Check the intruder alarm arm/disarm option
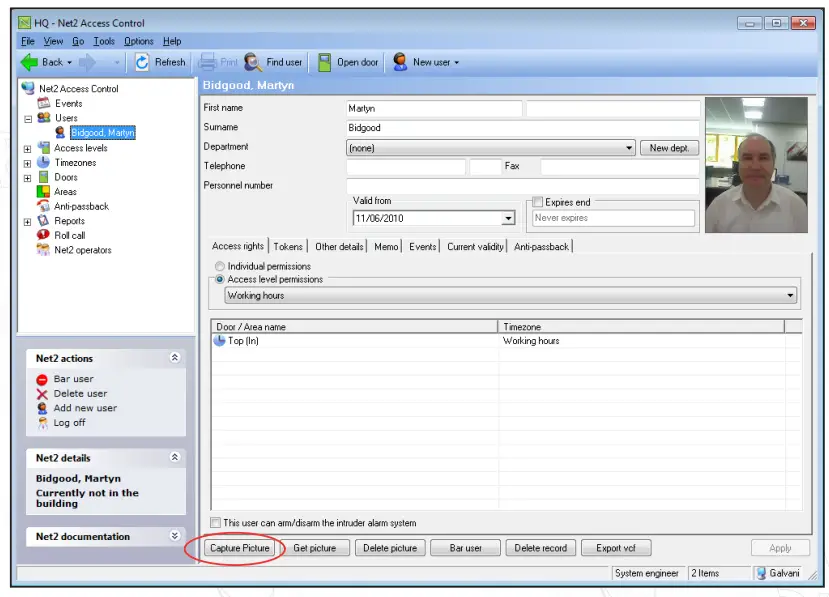This screenshot has width=829, height=597. point(215,522)
